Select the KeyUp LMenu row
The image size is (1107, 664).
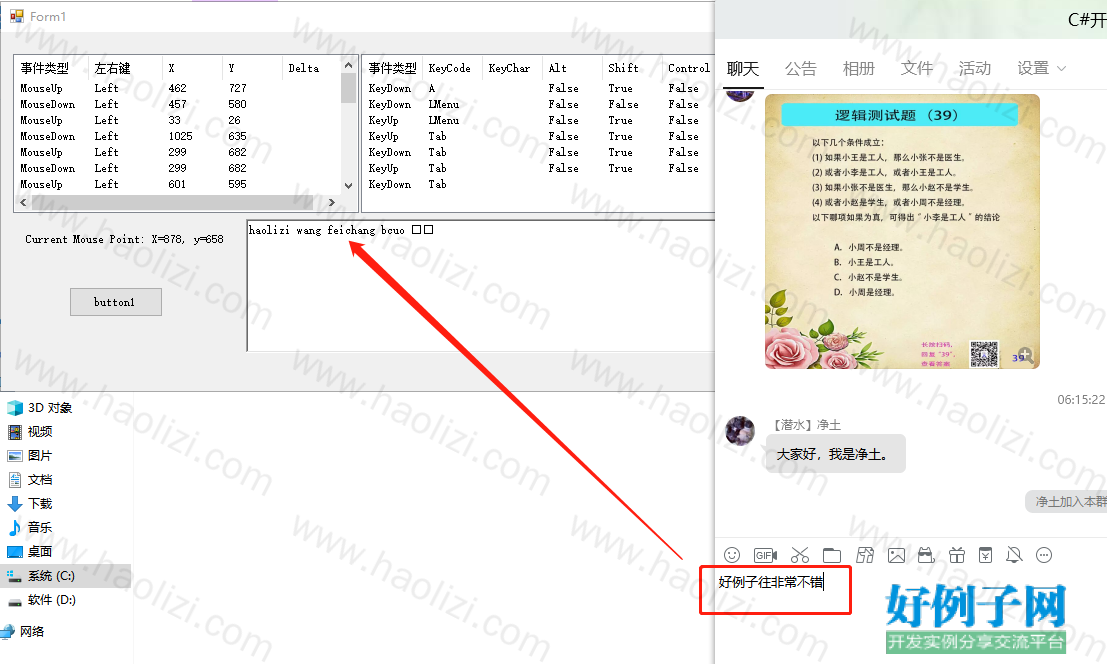point(538,121)
